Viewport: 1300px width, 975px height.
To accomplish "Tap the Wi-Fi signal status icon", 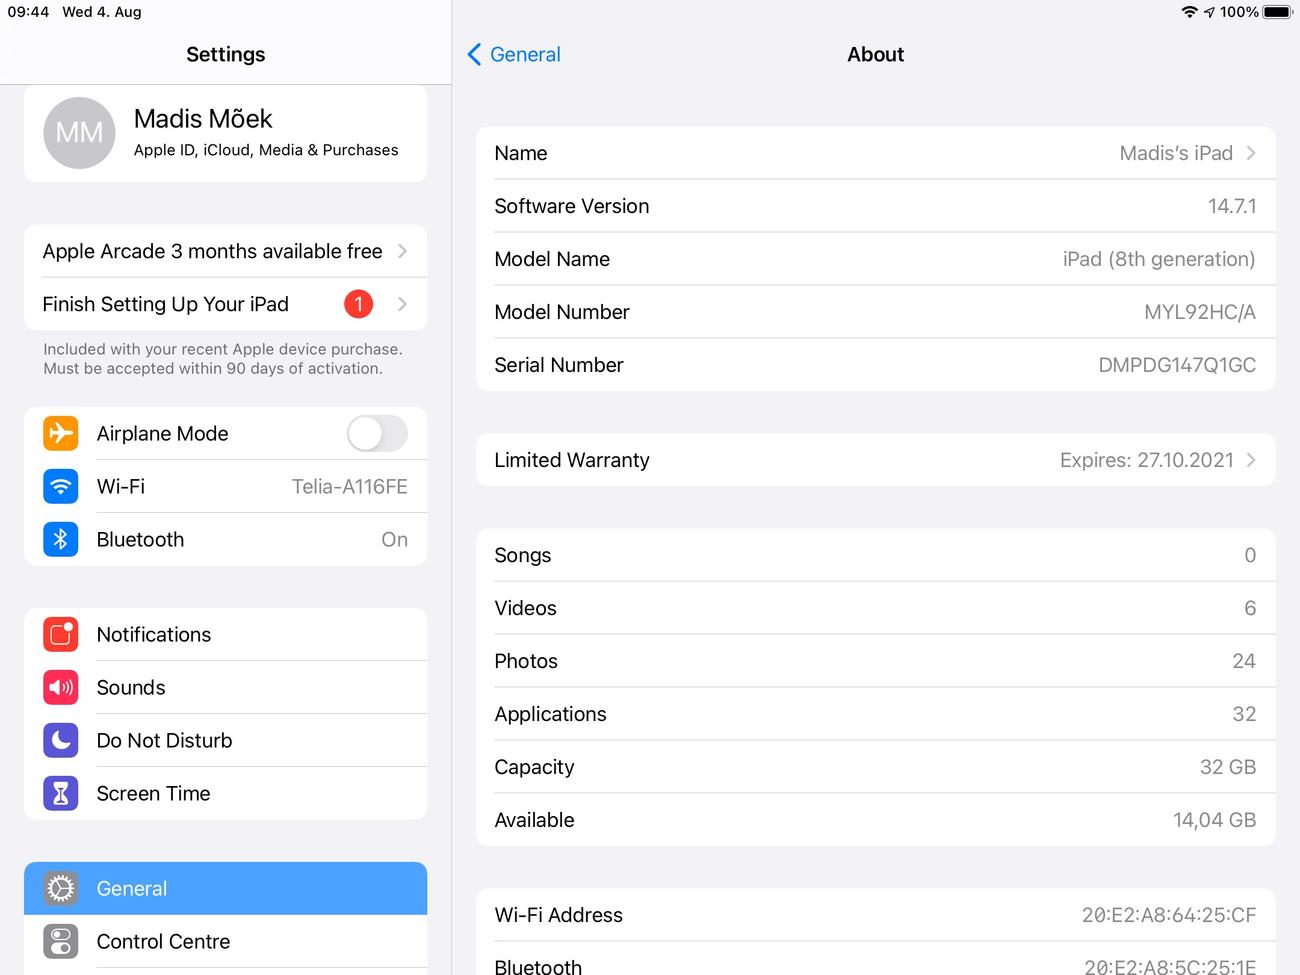I will point(1189,12).
